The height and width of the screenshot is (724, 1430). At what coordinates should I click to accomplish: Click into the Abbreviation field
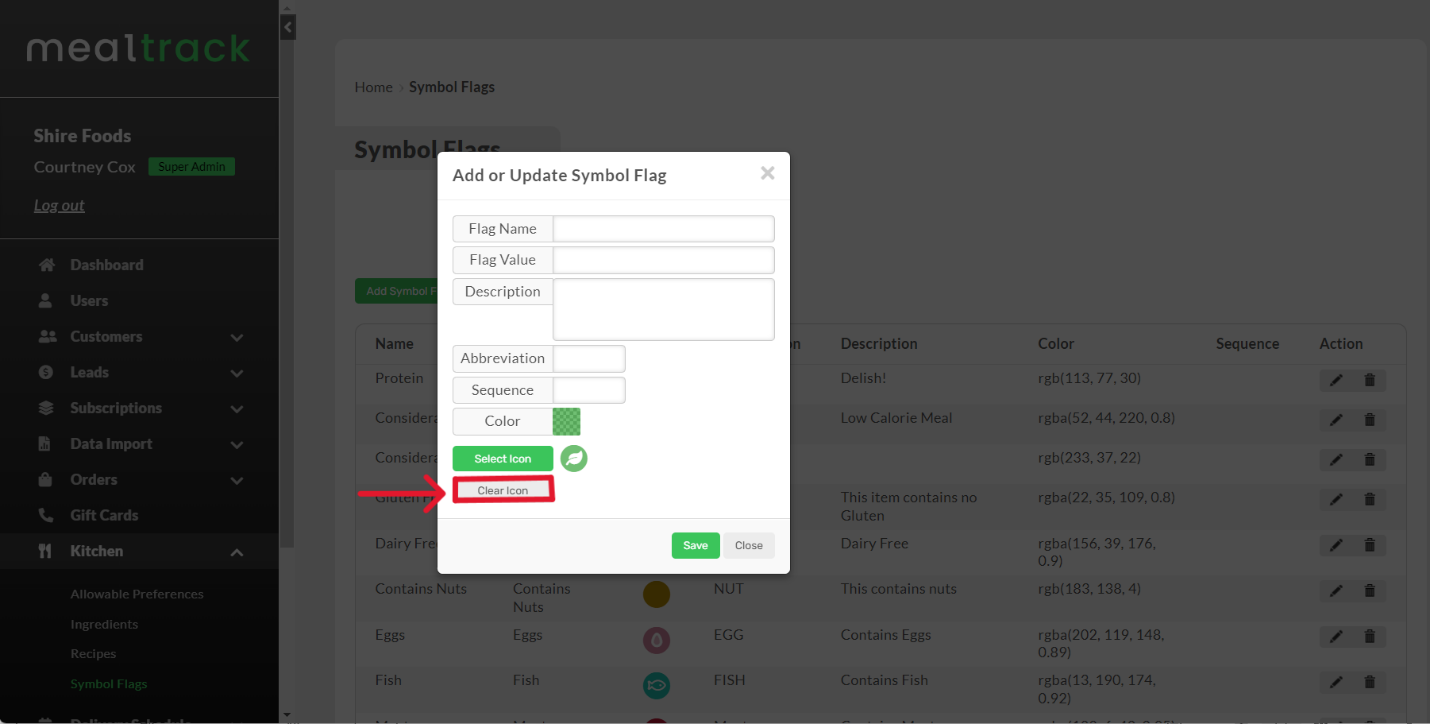coord(589,359)
